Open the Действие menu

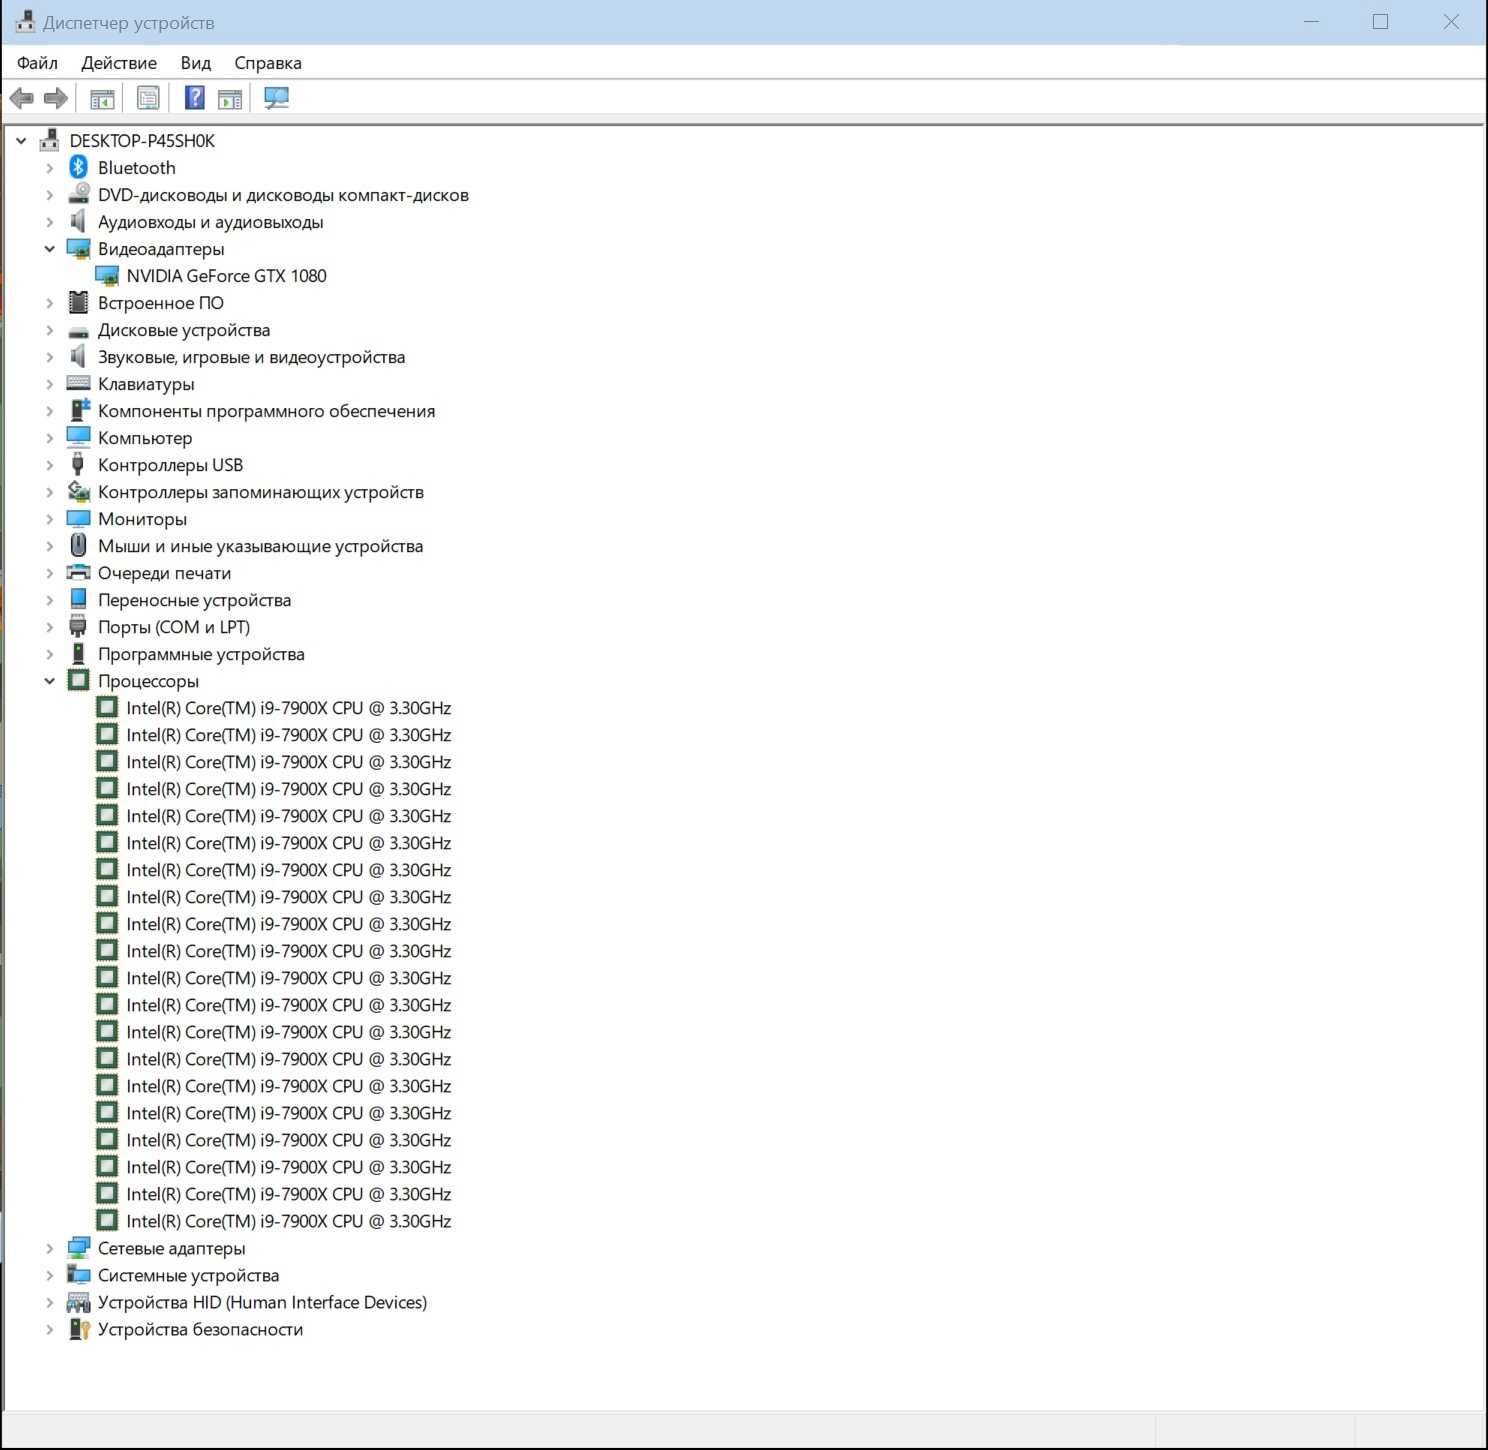tap(119, 62)
